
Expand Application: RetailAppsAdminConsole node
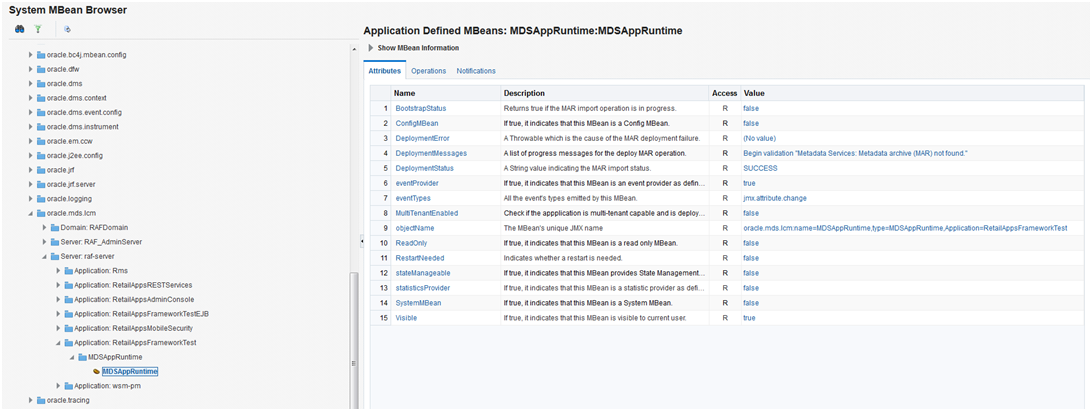pyautogui.click(x=58, y=300)
